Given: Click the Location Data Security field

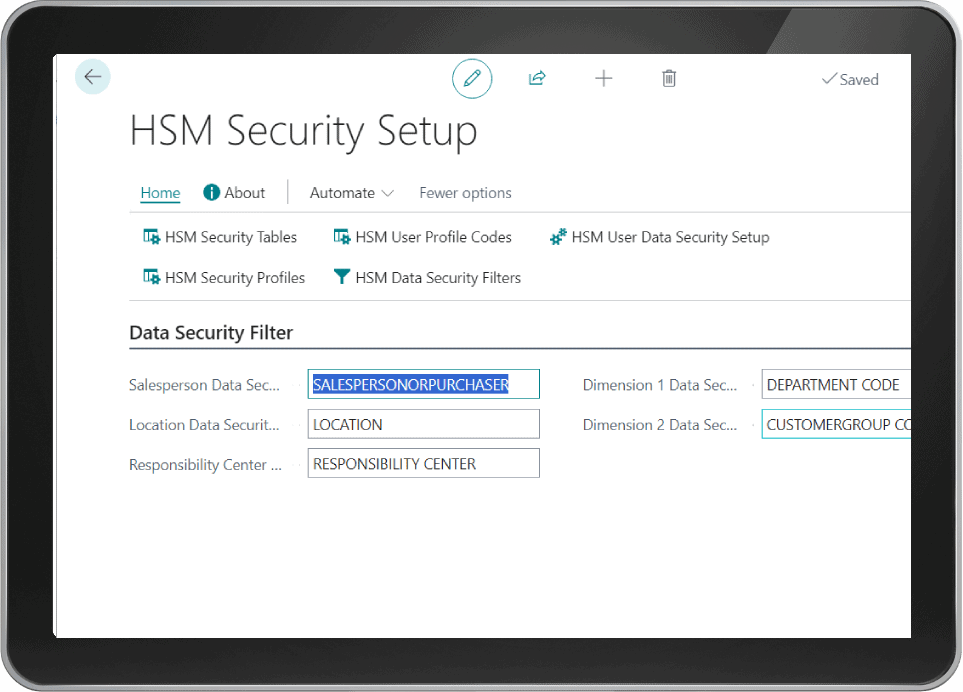Looking at the screenshot, I should 424,424.
